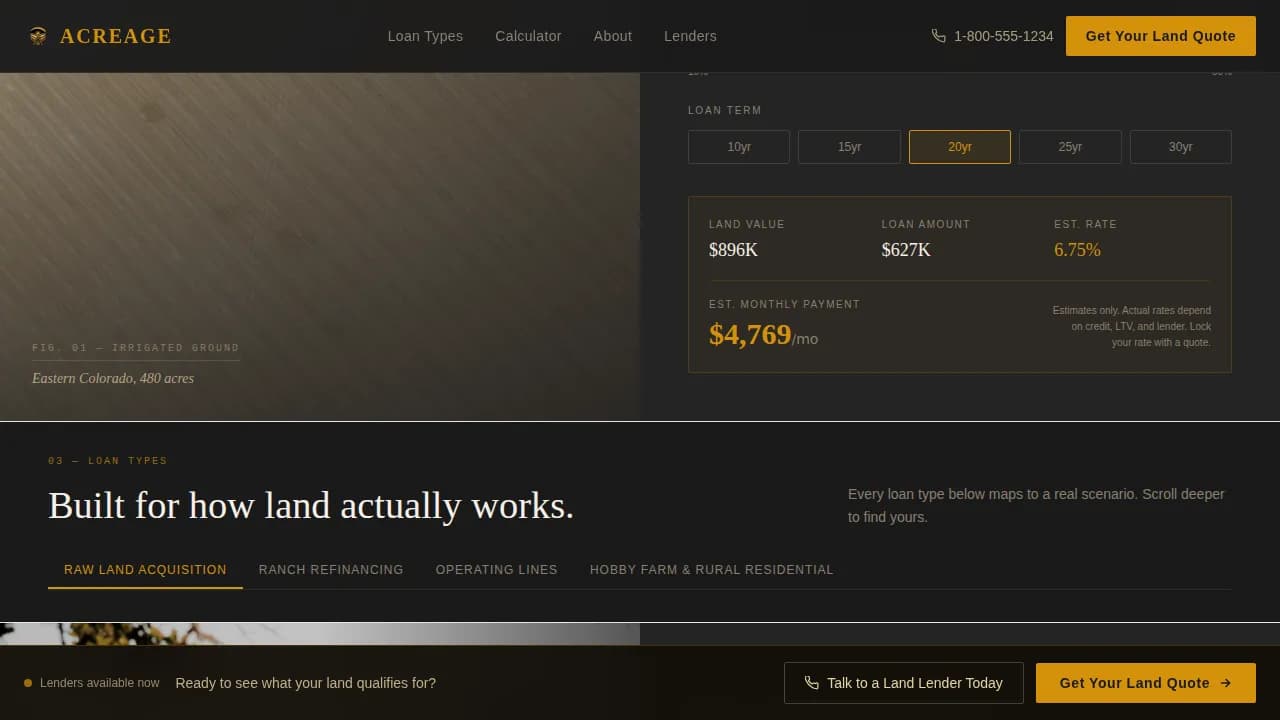Open Loan Types in the top navigation
Viewport: 1280px width, 720px height.
point(425,36)
